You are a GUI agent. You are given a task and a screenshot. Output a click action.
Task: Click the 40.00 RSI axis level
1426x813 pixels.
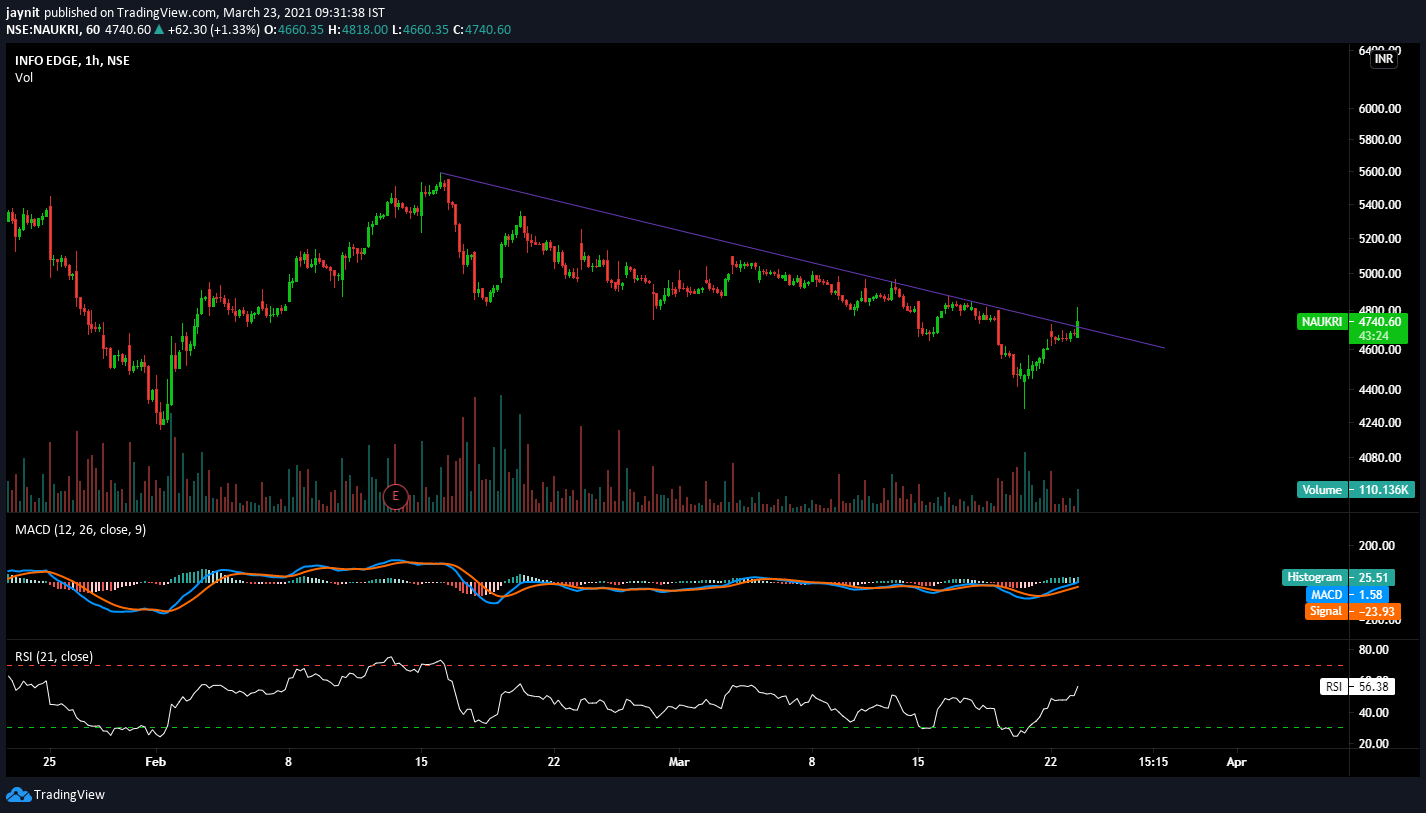pyautogui.click(x=1376, y=713)
